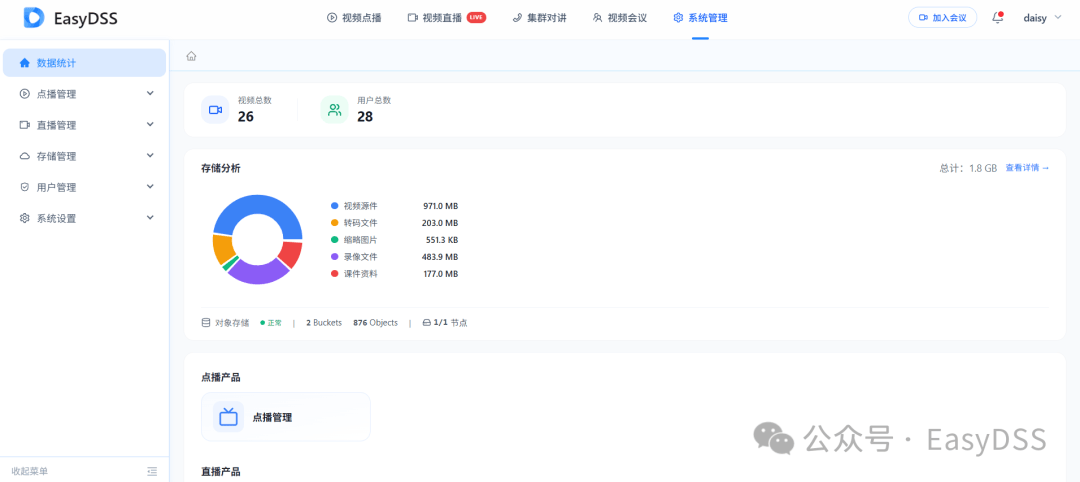Image resolution: width=1080 pixels, height=482 pixels.
Task: Expand the 用户管理 sidebar chevron
Action: coord(150,187)
